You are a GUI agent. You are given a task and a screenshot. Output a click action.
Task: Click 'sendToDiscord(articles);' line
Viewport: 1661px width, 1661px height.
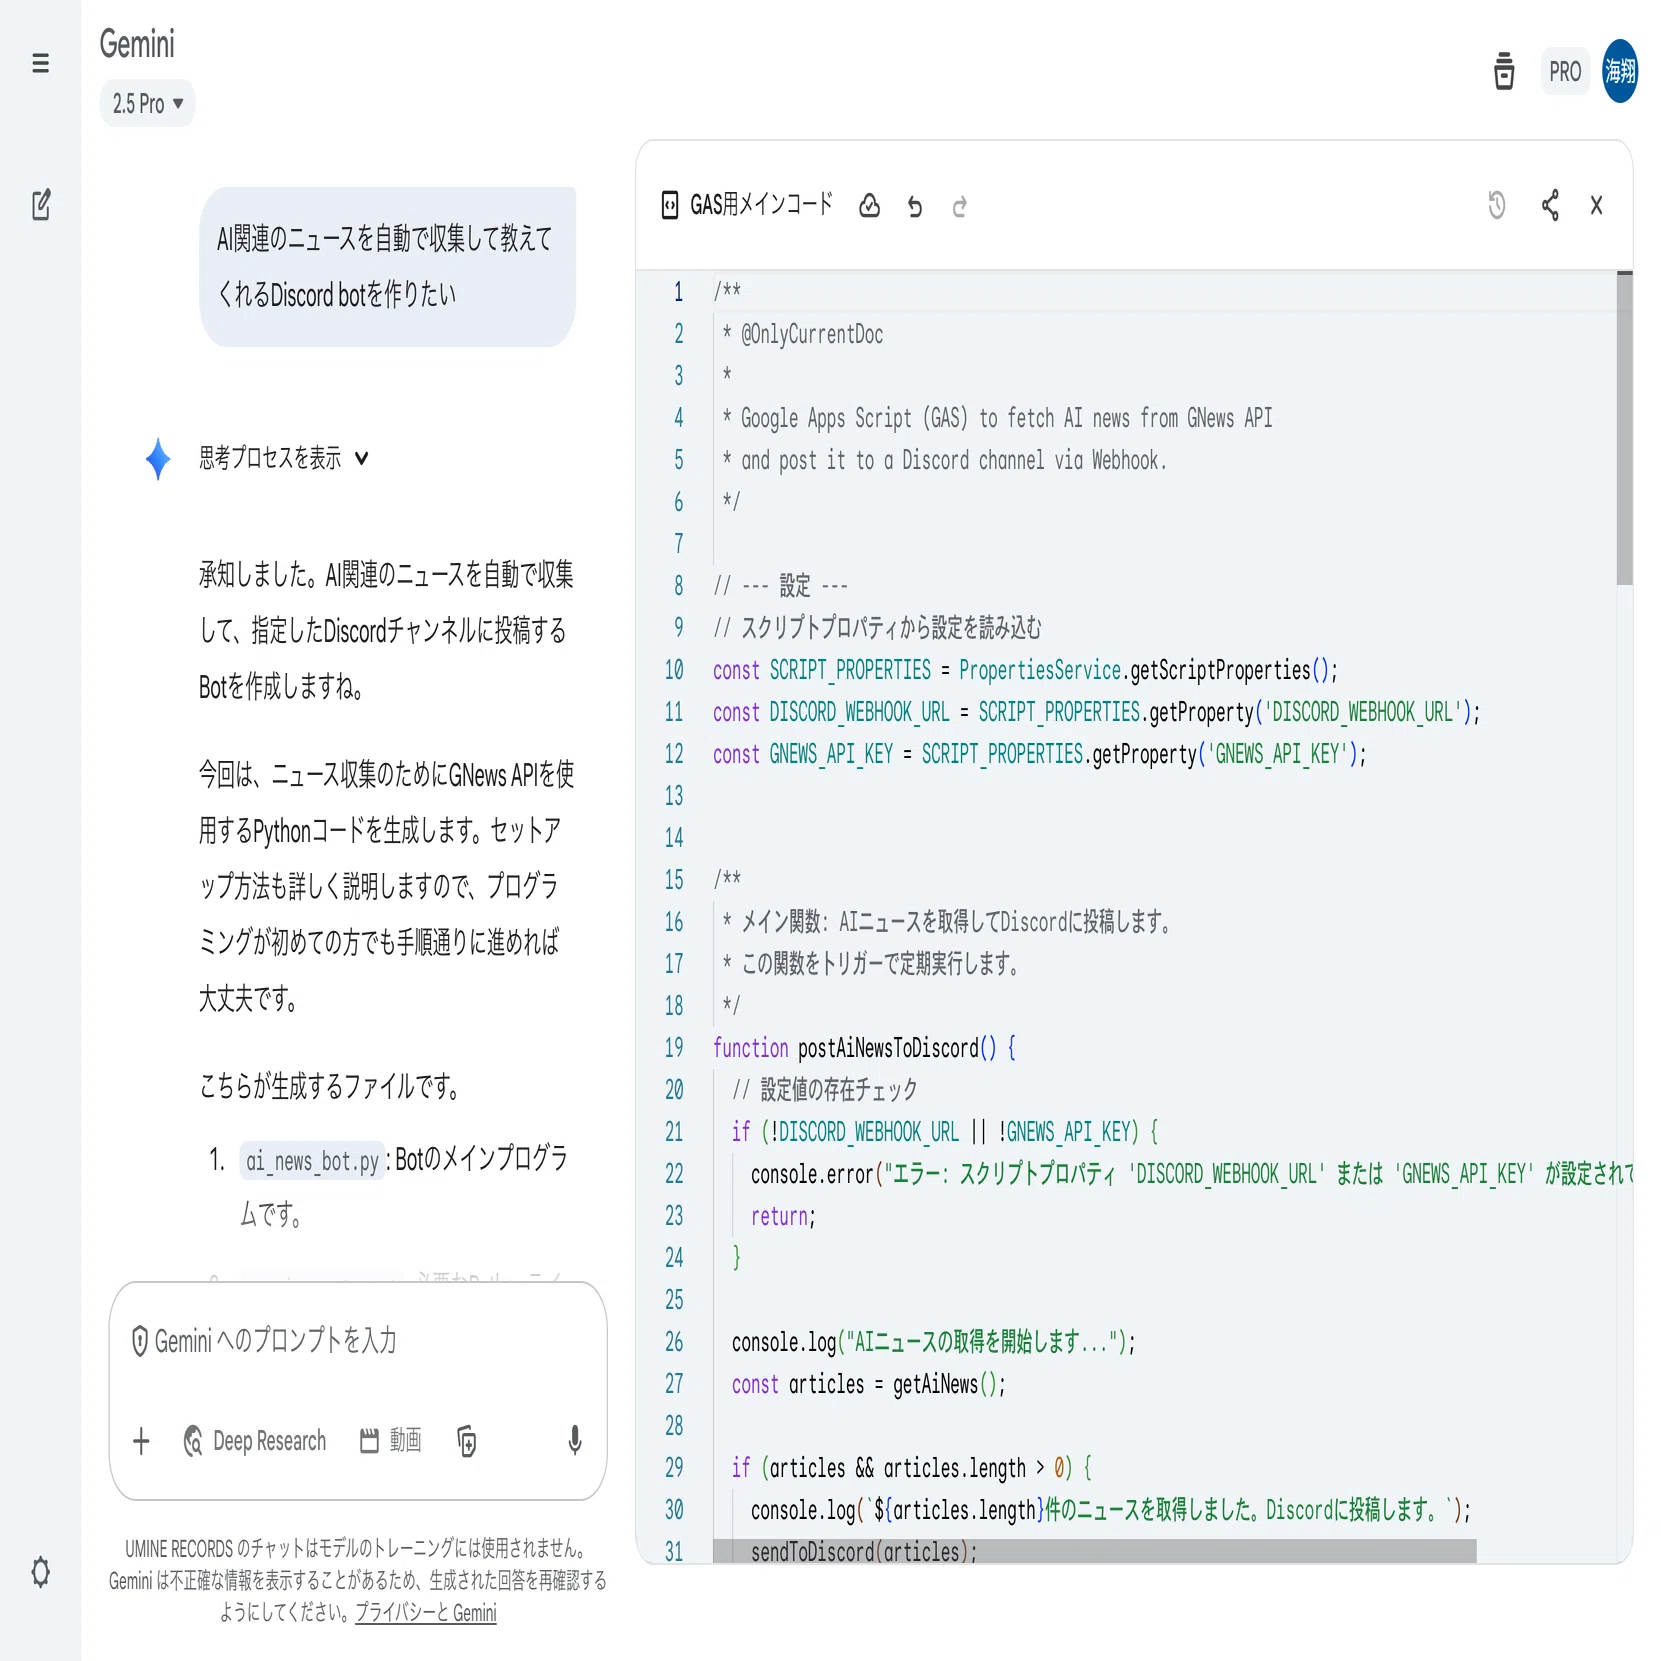864,1551
